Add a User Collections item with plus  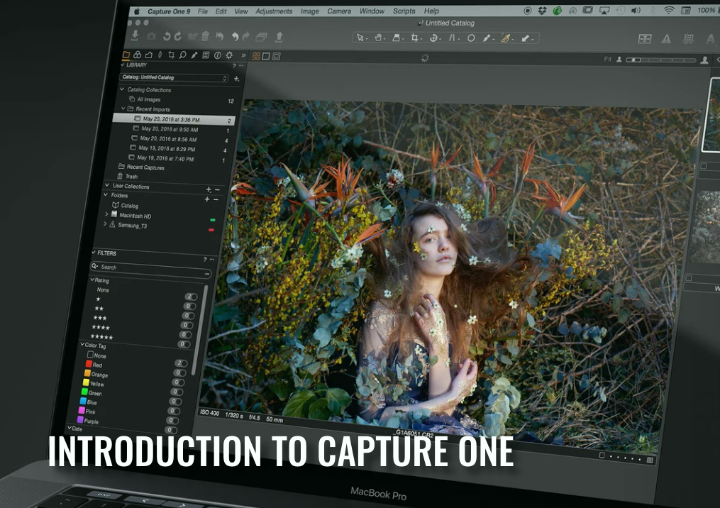(x=208, y=189)
